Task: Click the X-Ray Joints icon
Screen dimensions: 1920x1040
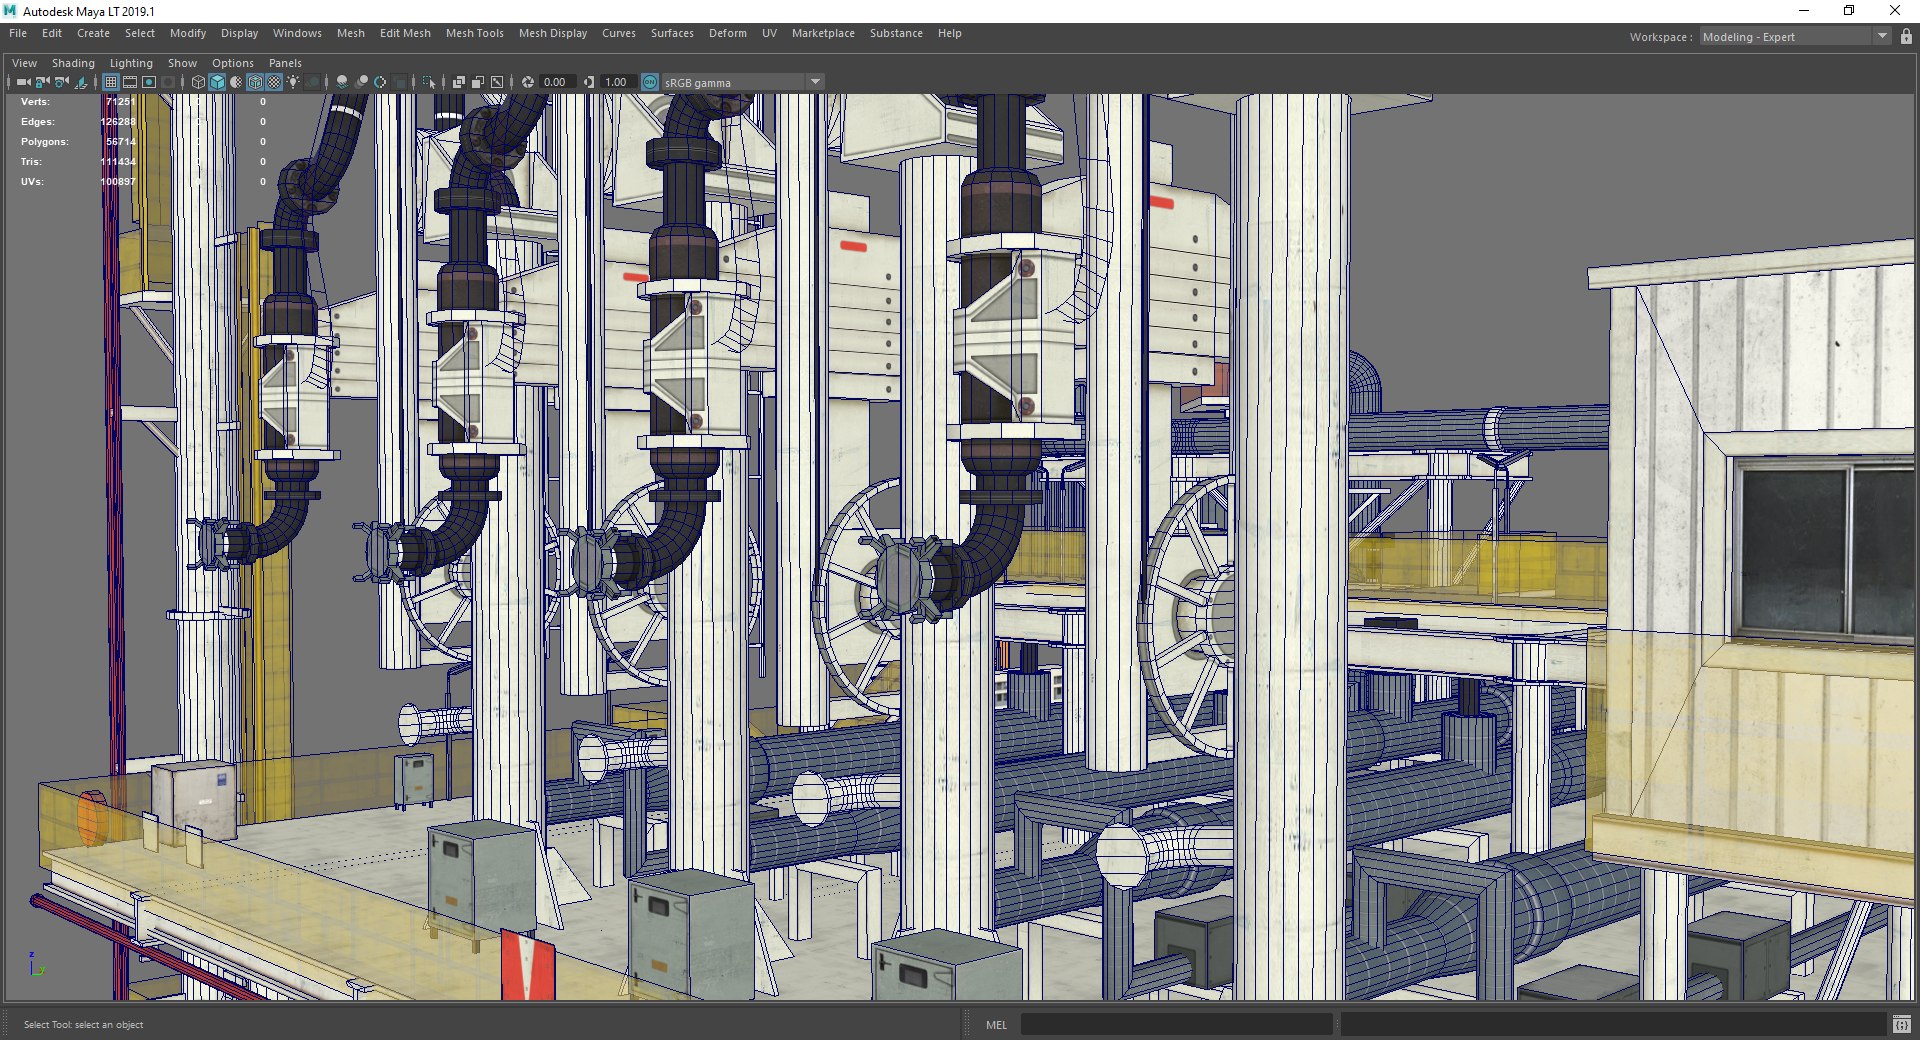Action: click(497, 82)
